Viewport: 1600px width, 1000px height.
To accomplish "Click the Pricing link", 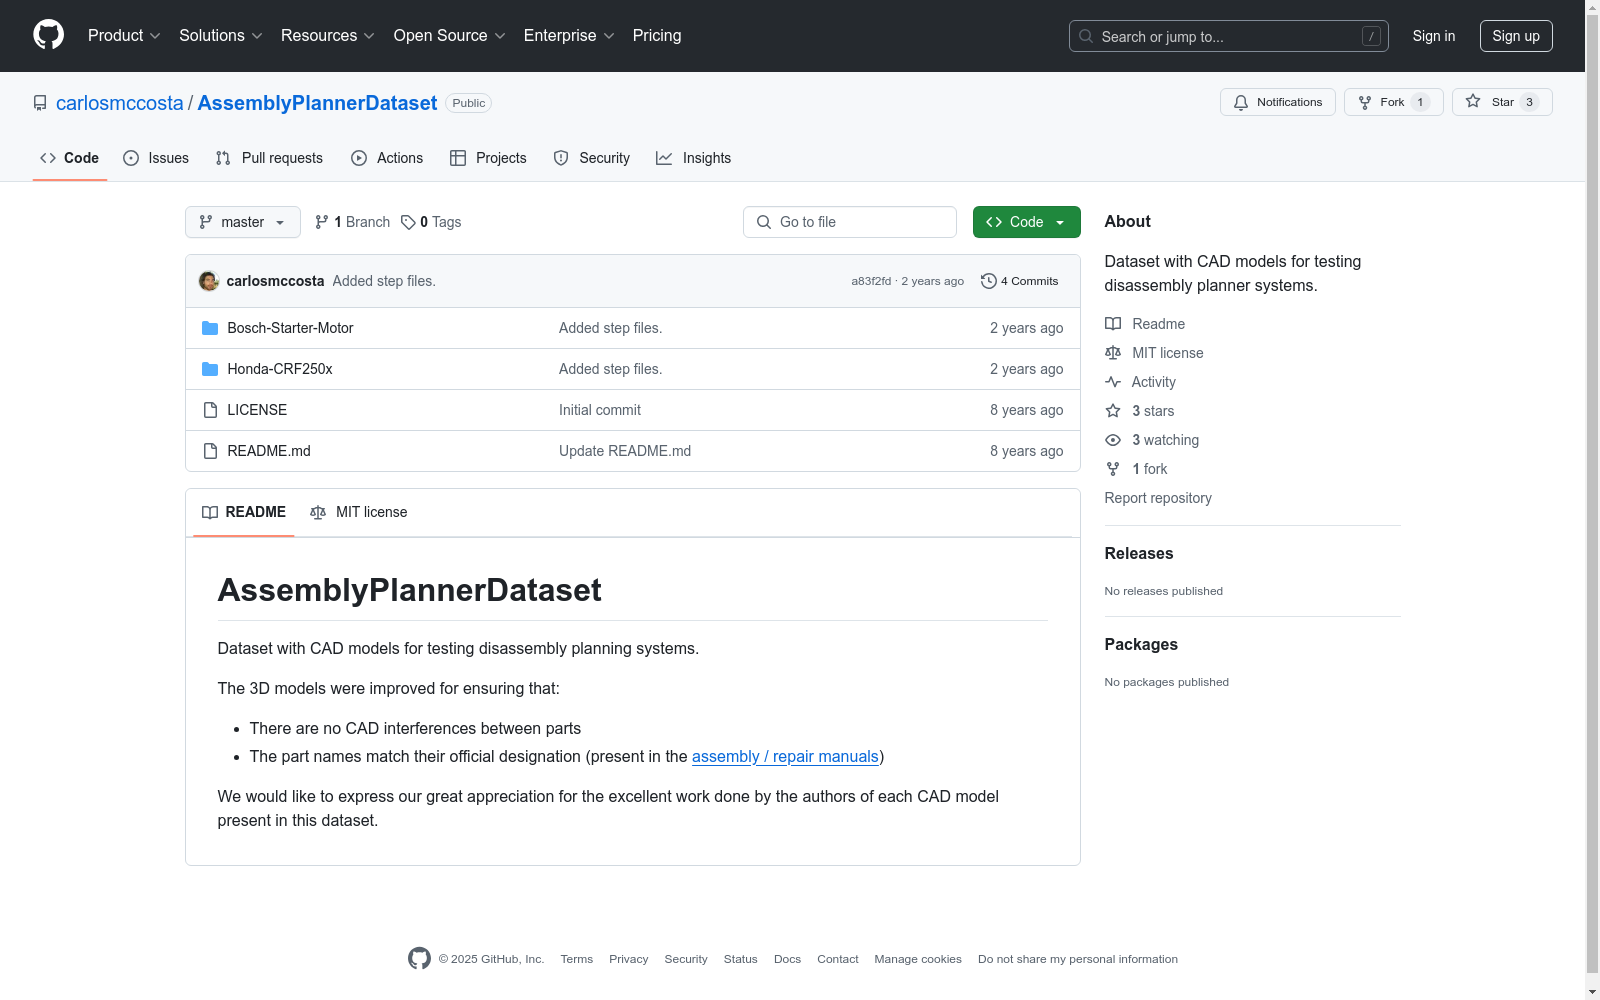I will click(x=657, y=35).
